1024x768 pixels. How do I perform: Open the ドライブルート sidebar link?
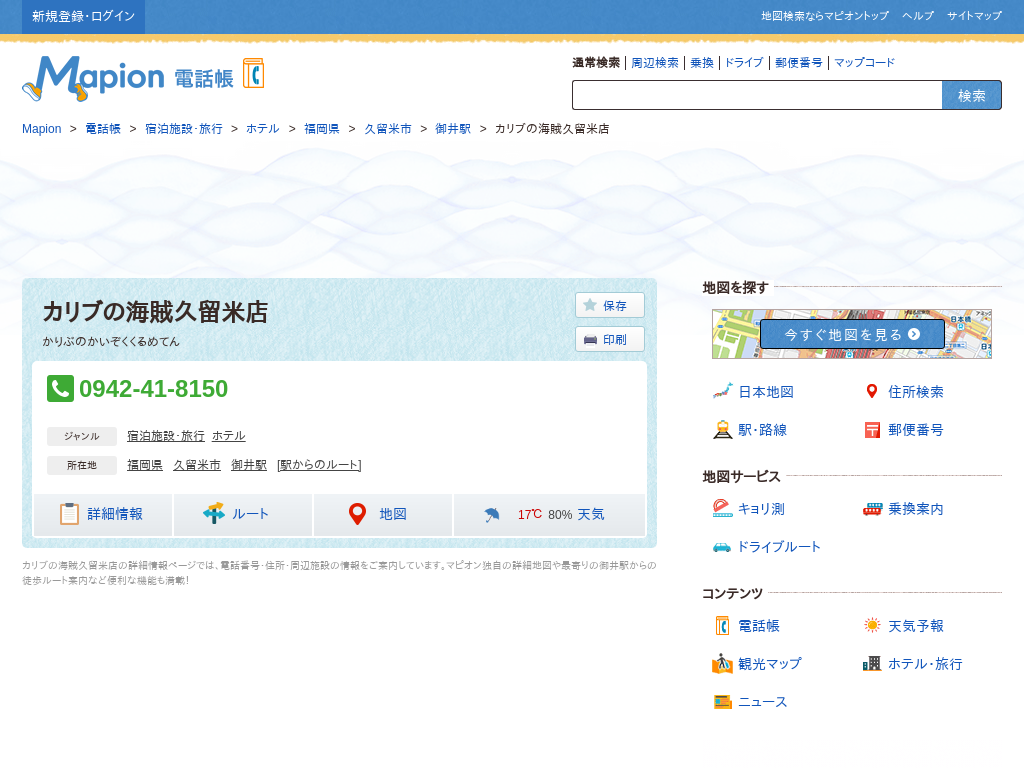coord(779,547)
